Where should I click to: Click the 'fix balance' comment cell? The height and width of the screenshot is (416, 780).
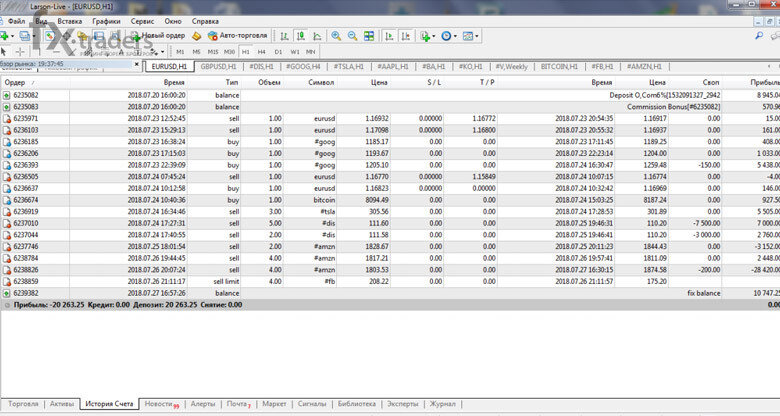(x=703, y=293)
